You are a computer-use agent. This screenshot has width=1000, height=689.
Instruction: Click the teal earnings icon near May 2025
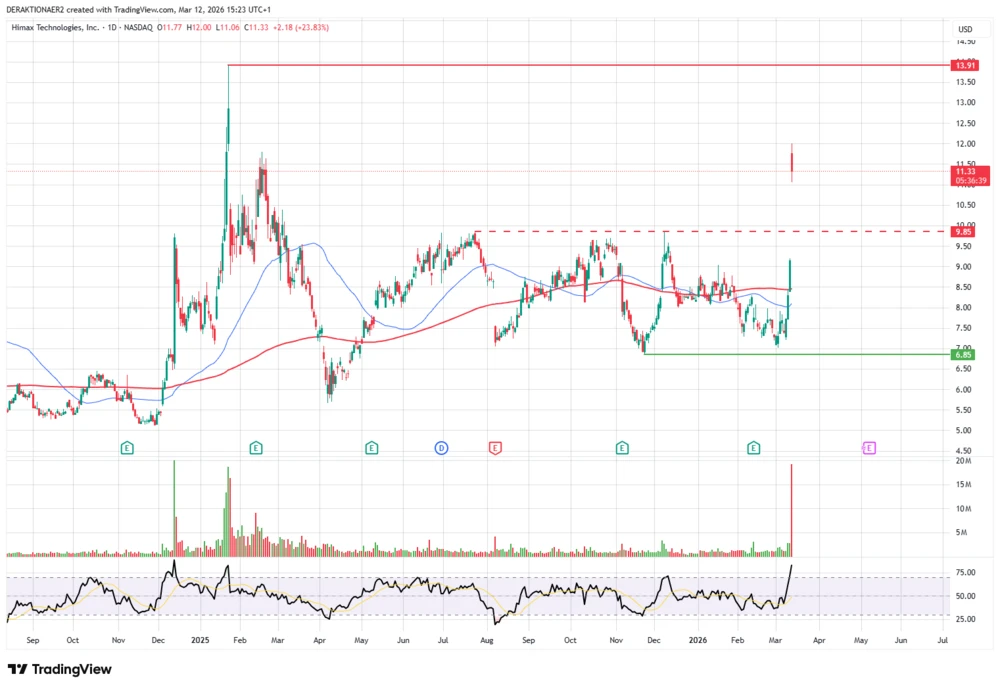[371, 448]
